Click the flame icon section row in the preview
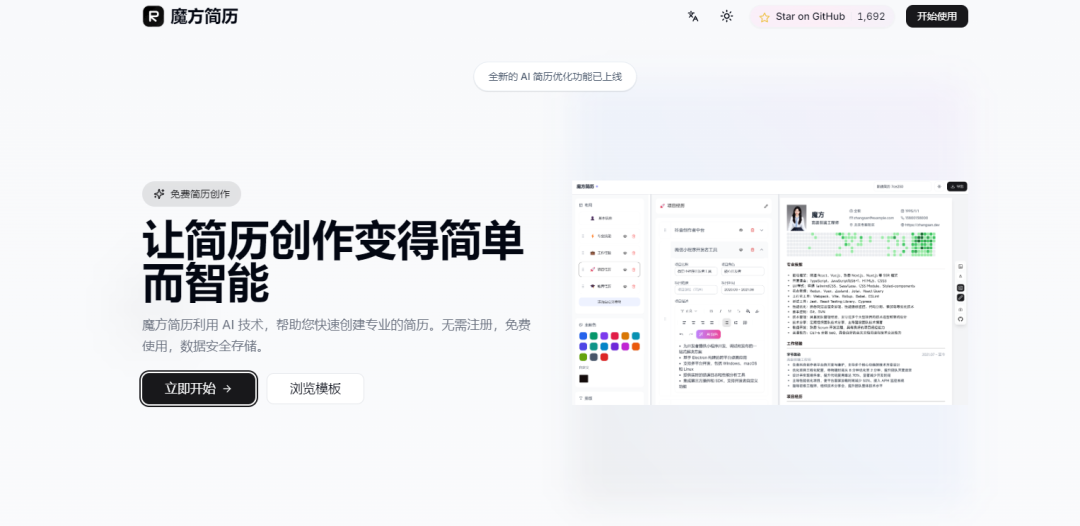Image resolution: width=1080 pixels, height=526 pixels. [x=610, y=236]
